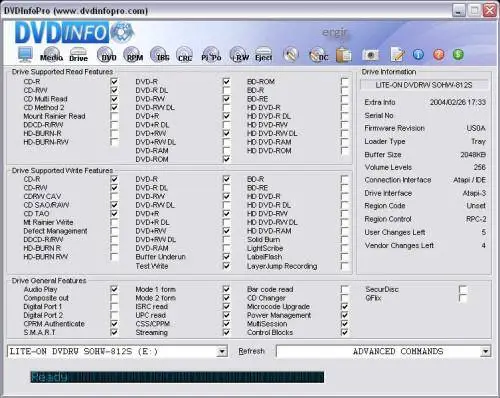Toggle CDRW CAV write checkbox
The width and height of the screenshot is (500, 398).
click(114, 196)
